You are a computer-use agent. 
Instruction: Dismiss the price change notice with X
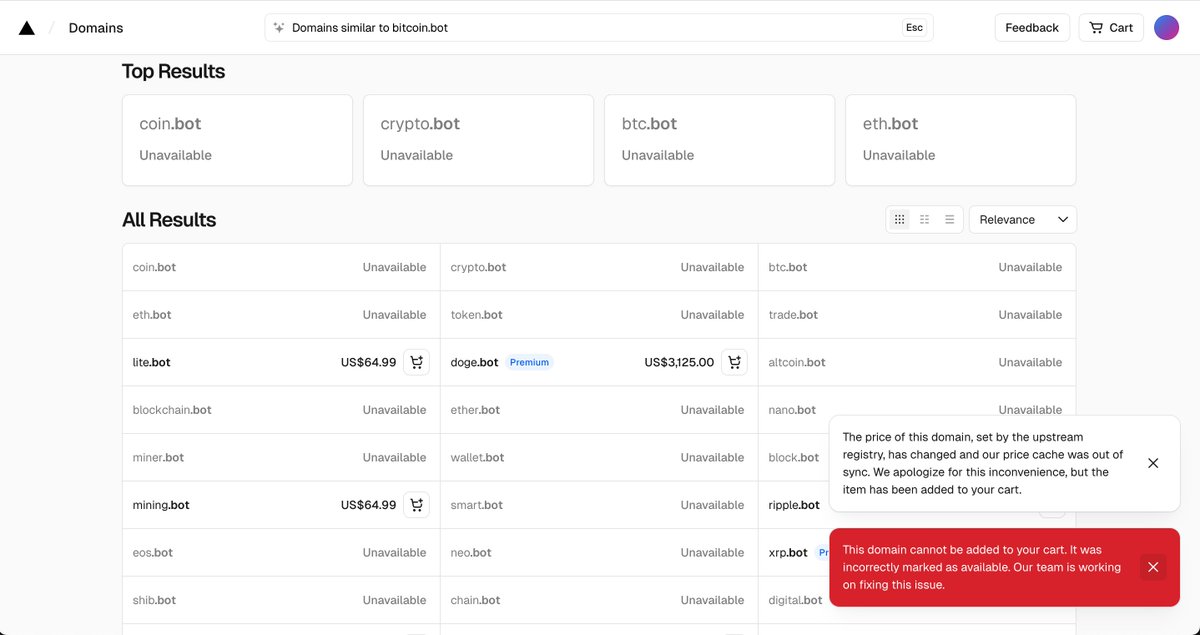(1153, 463)
